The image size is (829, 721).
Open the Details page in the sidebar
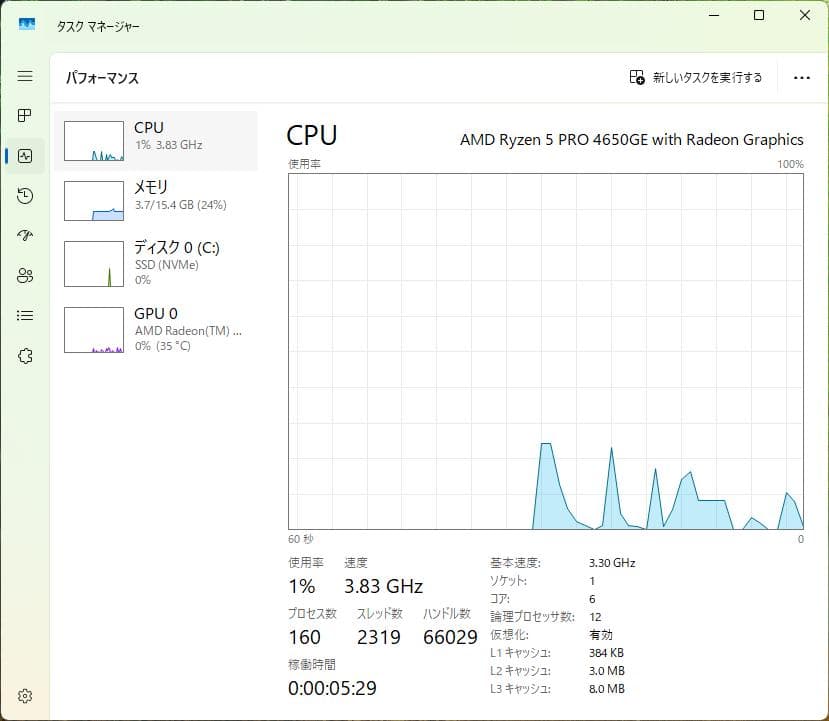click(x=25, y=315)
